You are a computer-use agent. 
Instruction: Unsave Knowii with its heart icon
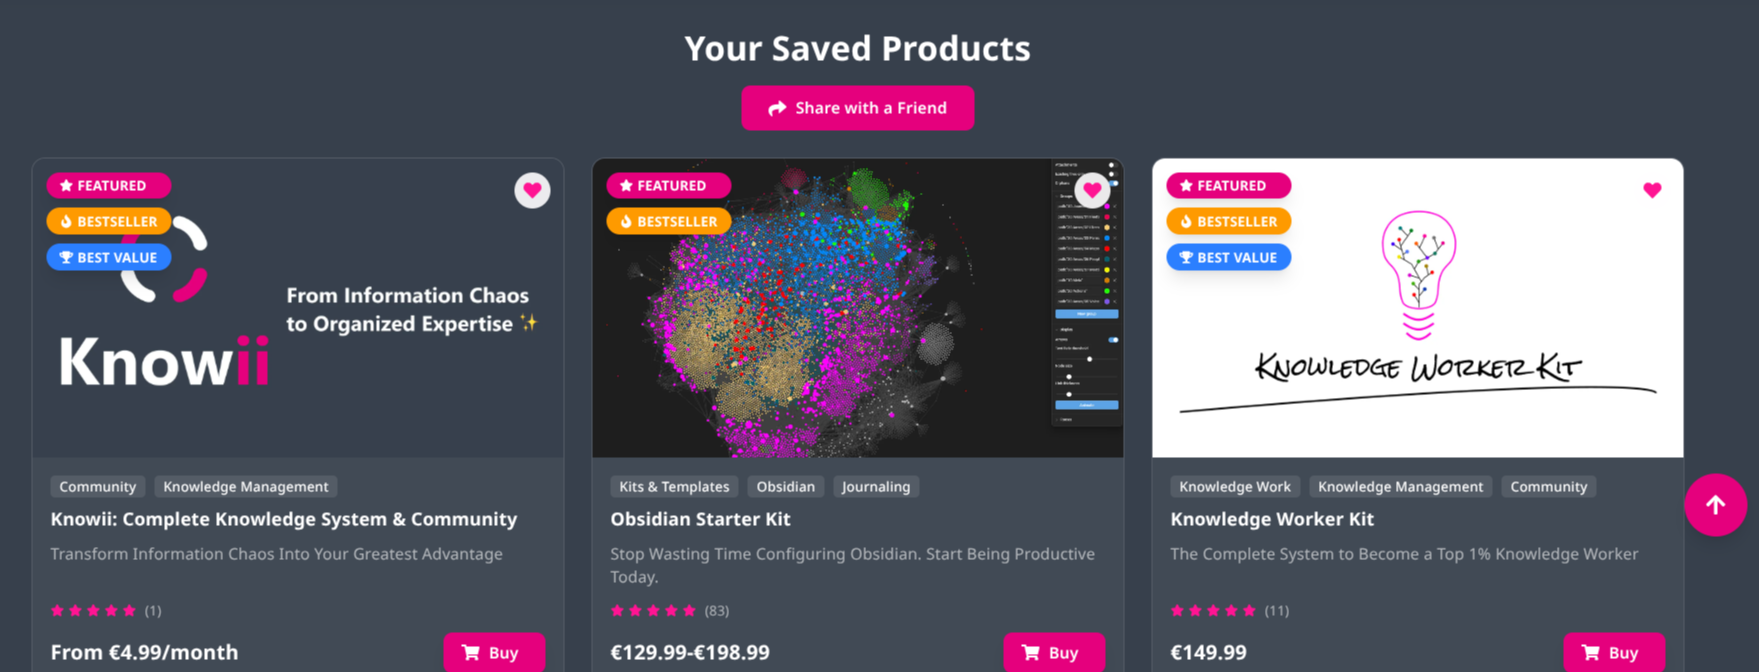click(x=532, y=190)
